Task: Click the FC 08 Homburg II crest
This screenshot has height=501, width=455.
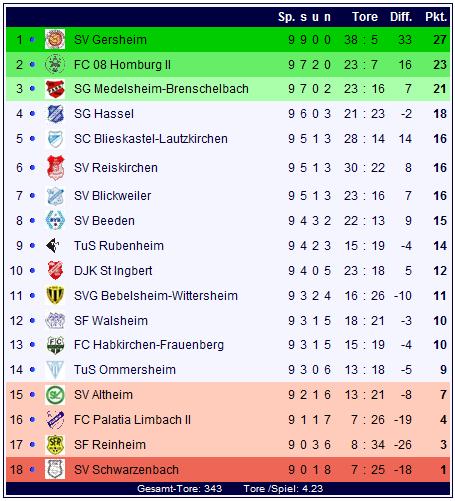Action: (x=55, y=64)
